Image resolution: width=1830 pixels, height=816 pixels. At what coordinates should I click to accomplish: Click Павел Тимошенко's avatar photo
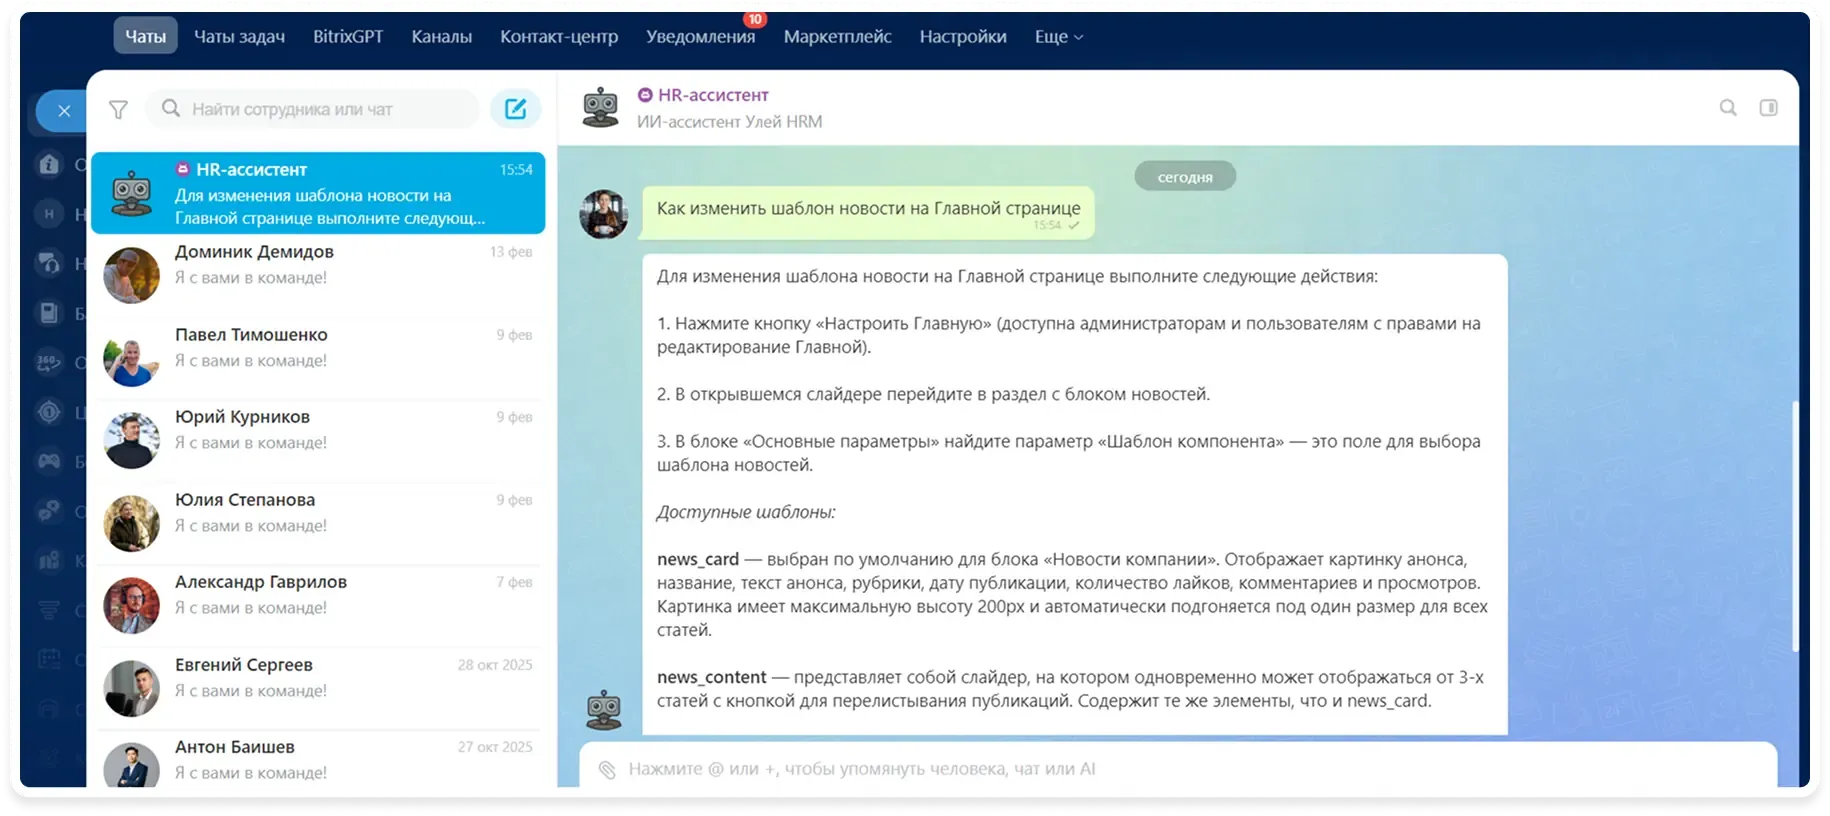click(x=132, y=358)
